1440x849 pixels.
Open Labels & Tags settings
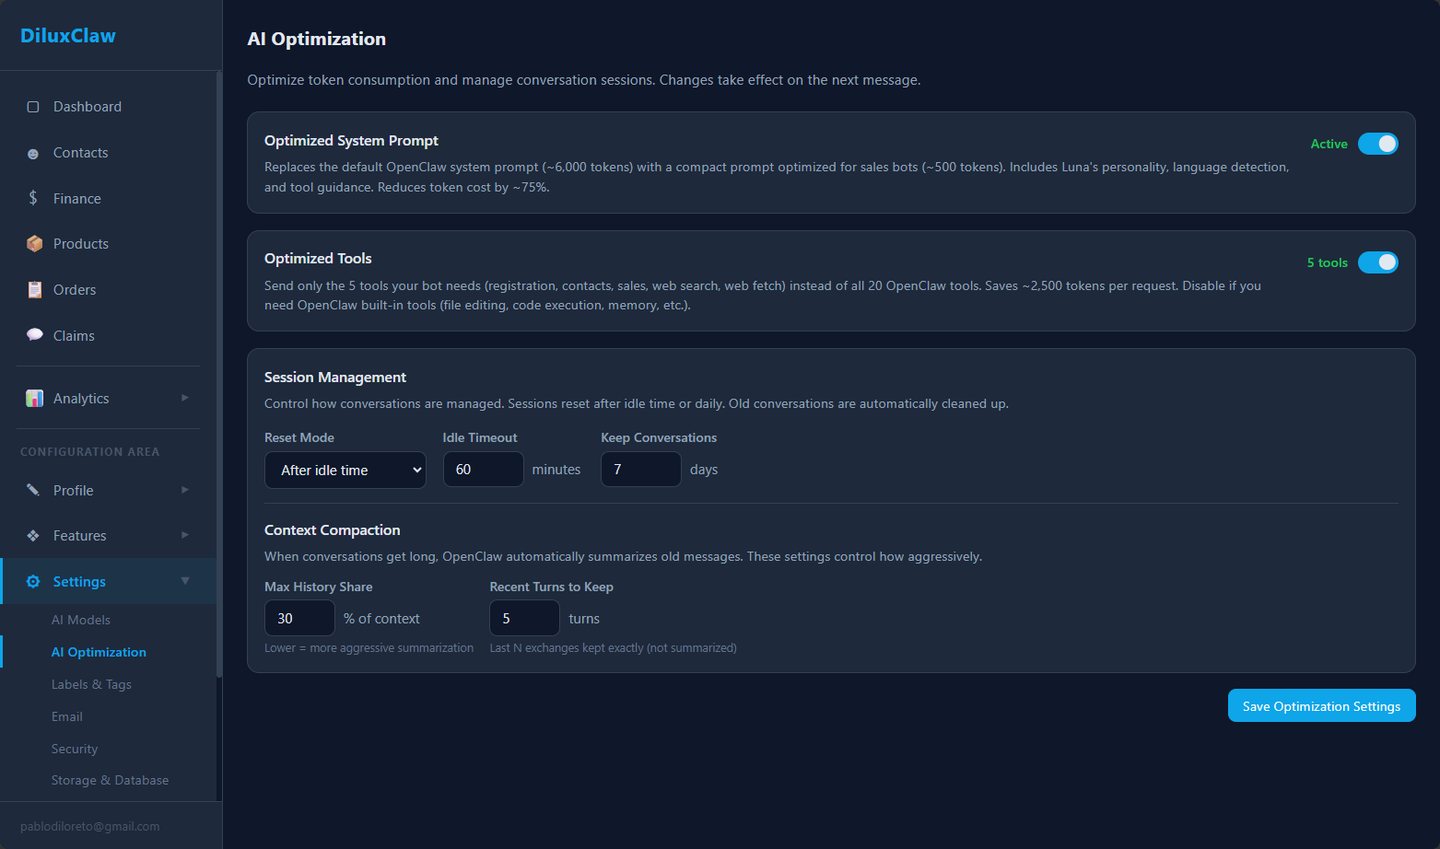(91, 684)
